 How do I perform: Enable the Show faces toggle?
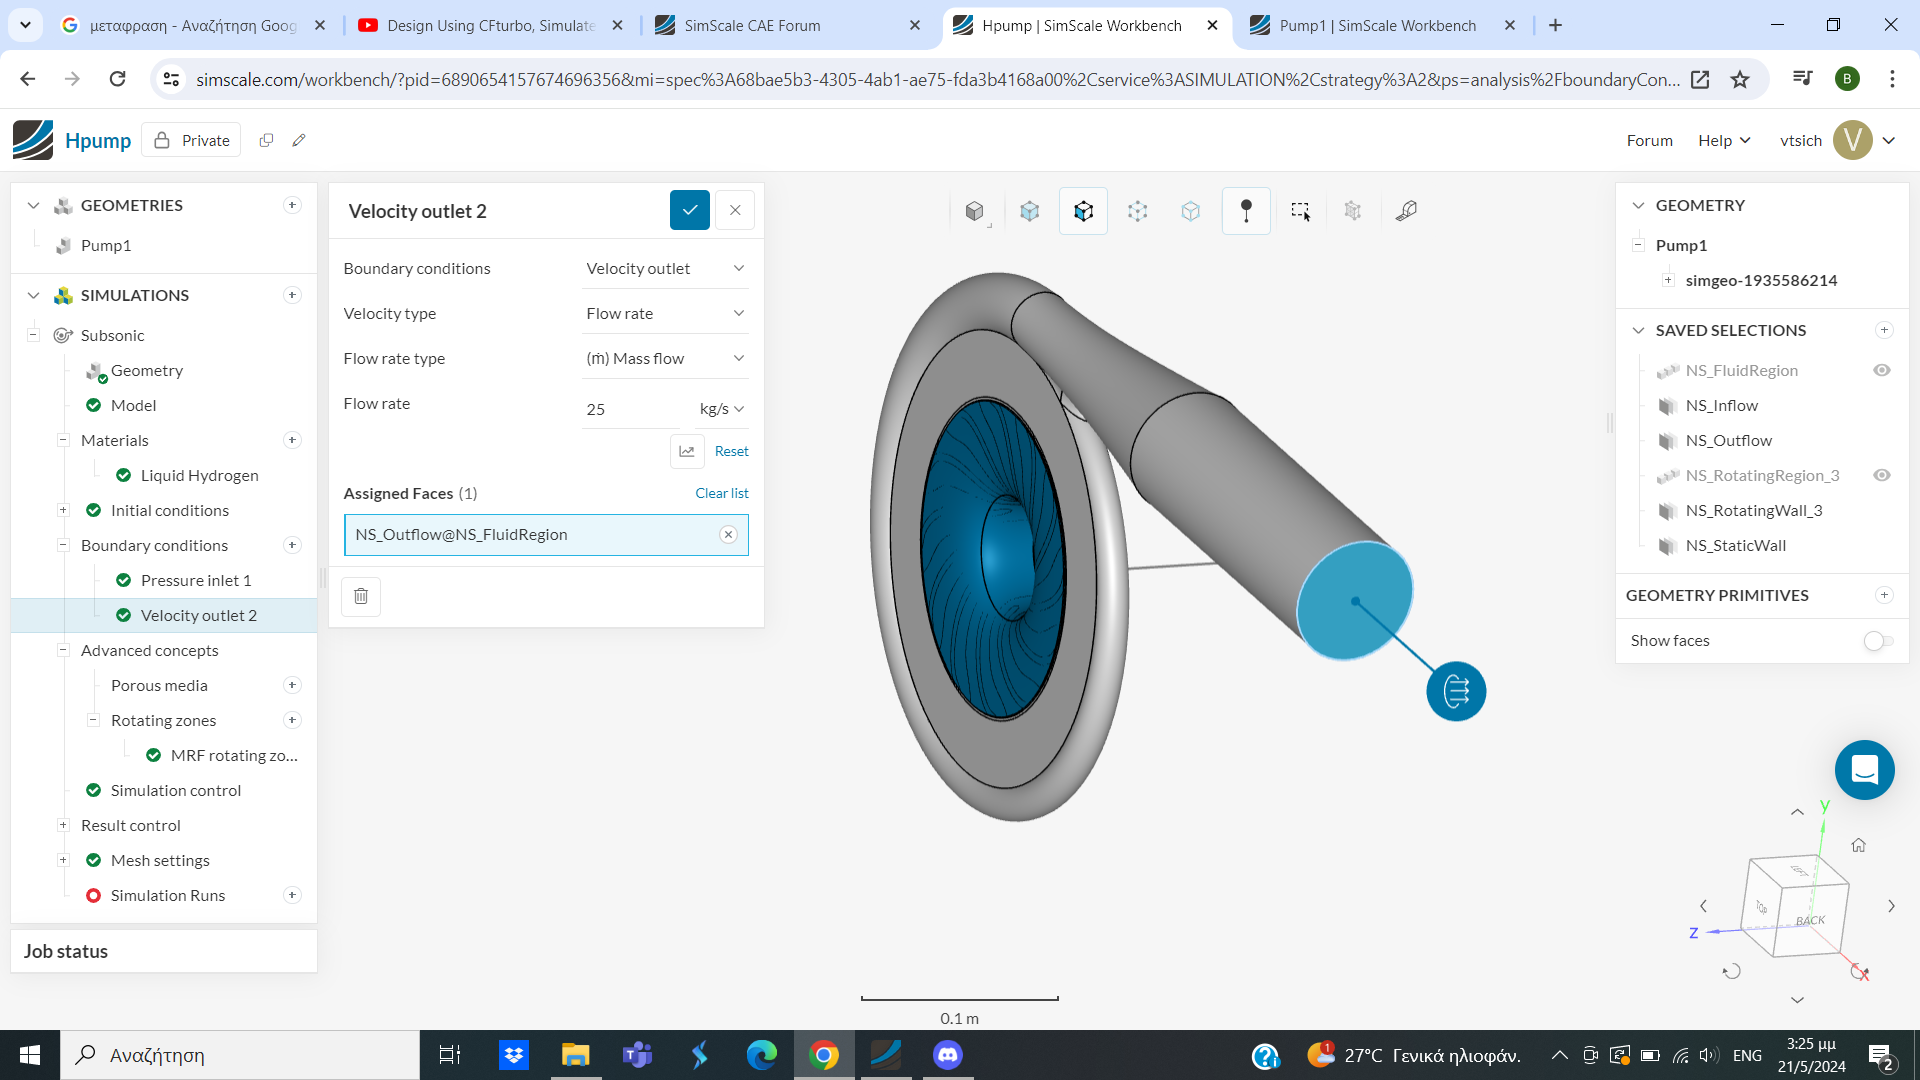1875,641
